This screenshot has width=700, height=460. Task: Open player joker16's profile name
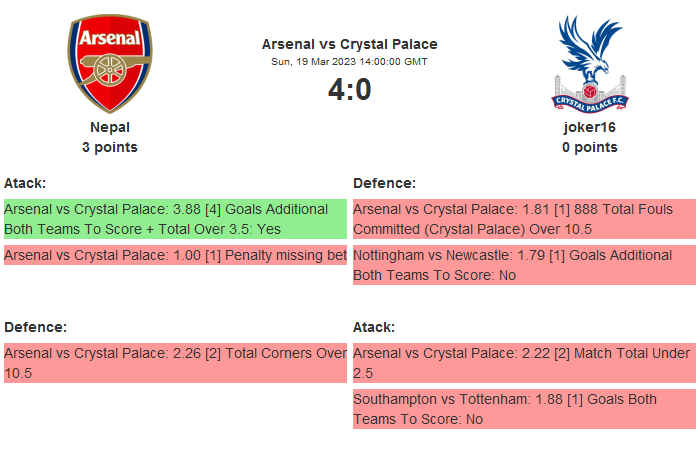click(589, 127)
